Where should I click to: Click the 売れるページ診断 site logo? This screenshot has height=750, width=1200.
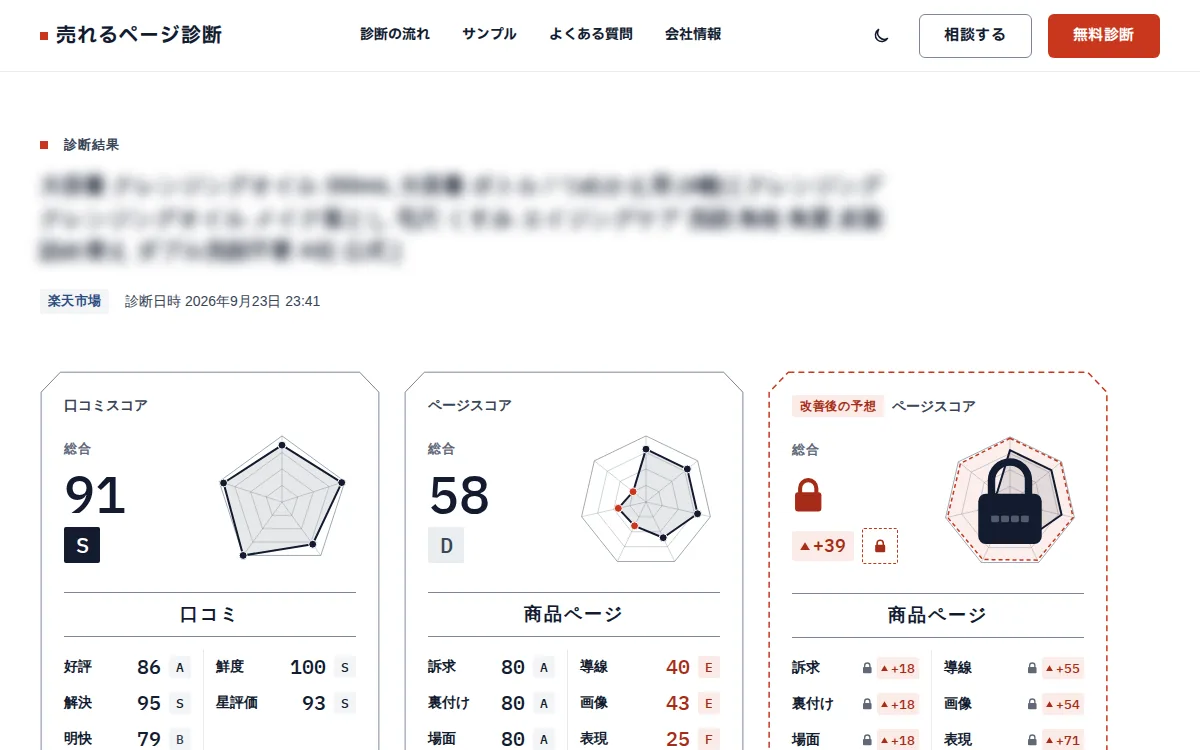coord(131,35)
